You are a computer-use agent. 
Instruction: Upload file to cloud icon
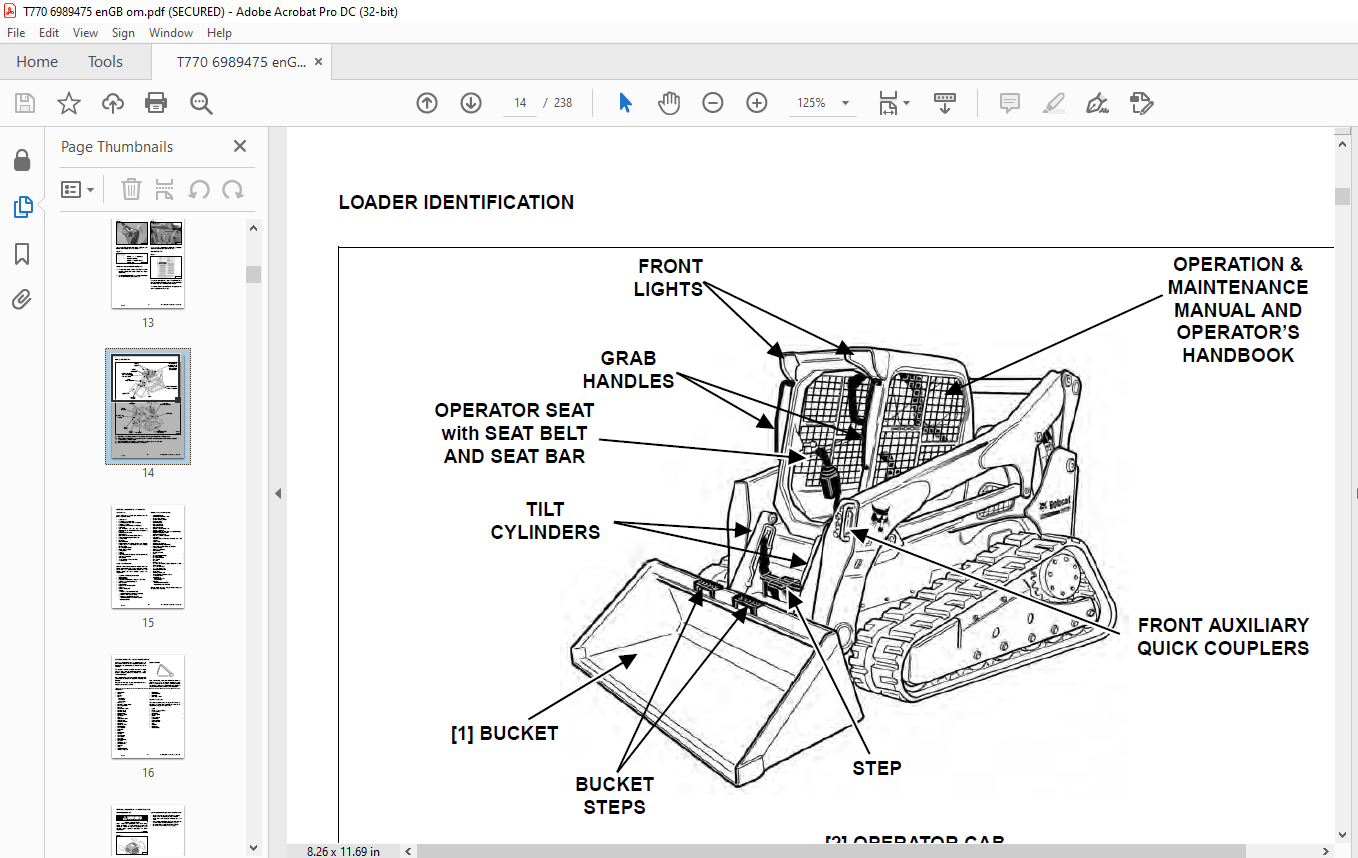tap(112, 103)
